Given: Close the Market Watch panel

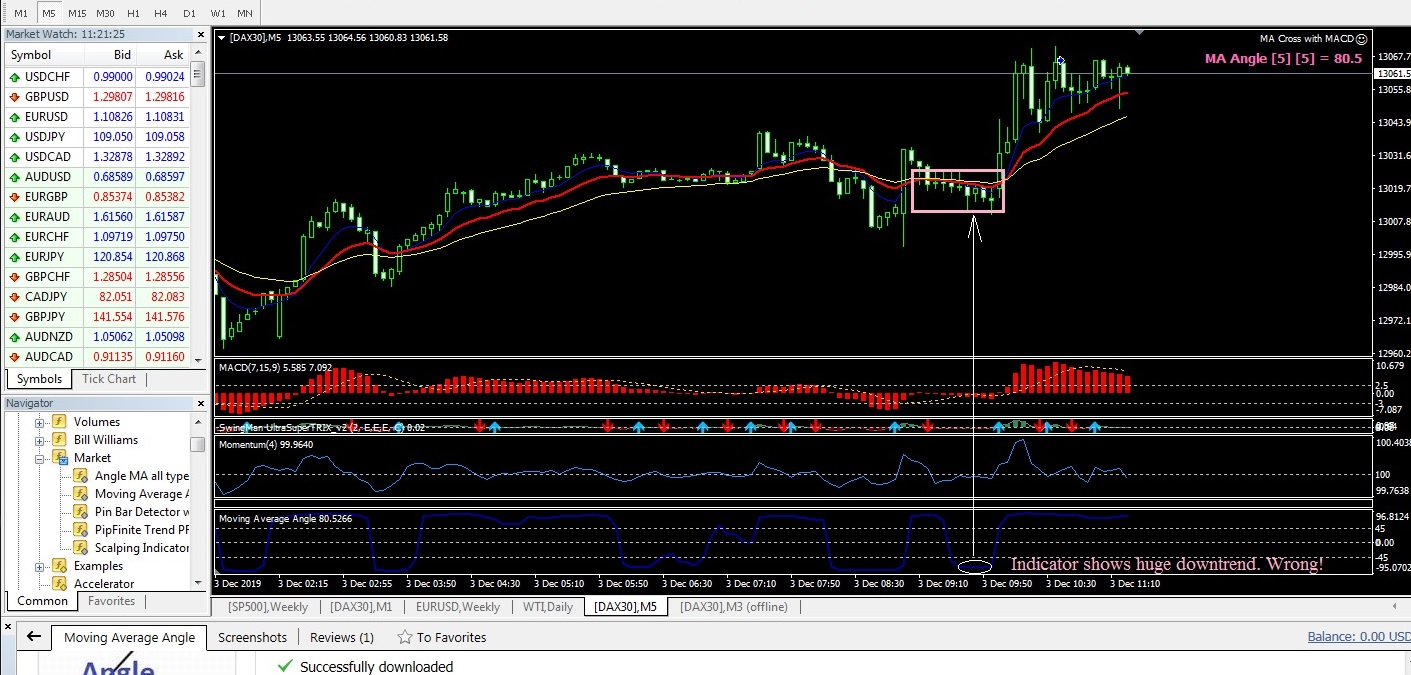Looking at the screenshot, I should (x=200, y=34).
